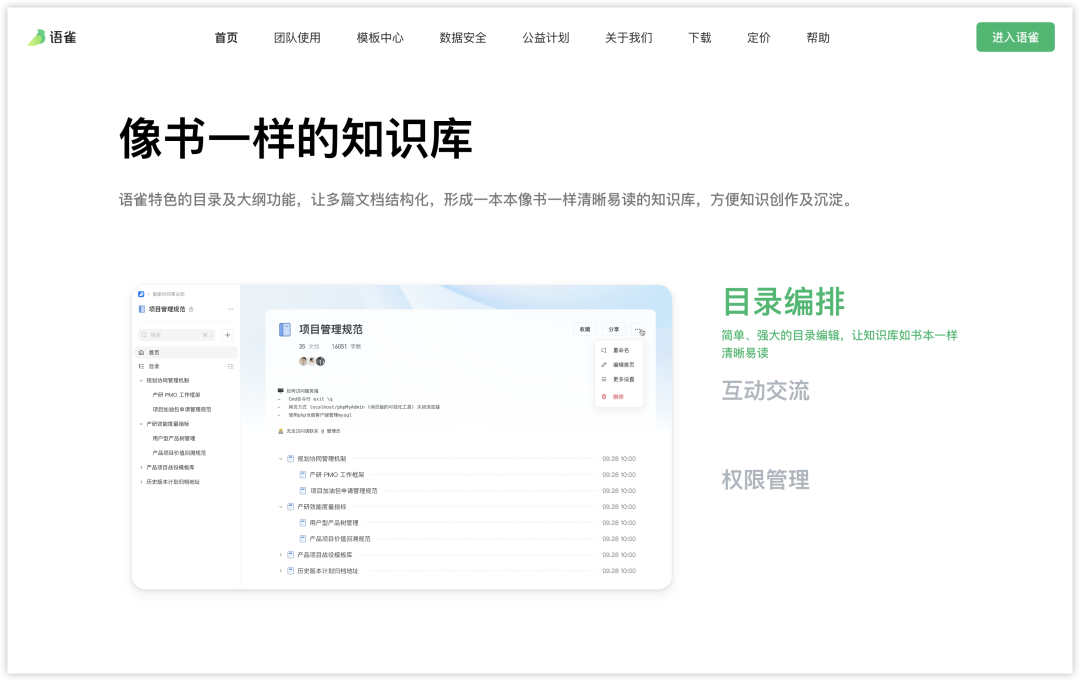Switch to the 互动交流 feature
The width and height of the screenshot is (1080, 681).
(765, 390)
